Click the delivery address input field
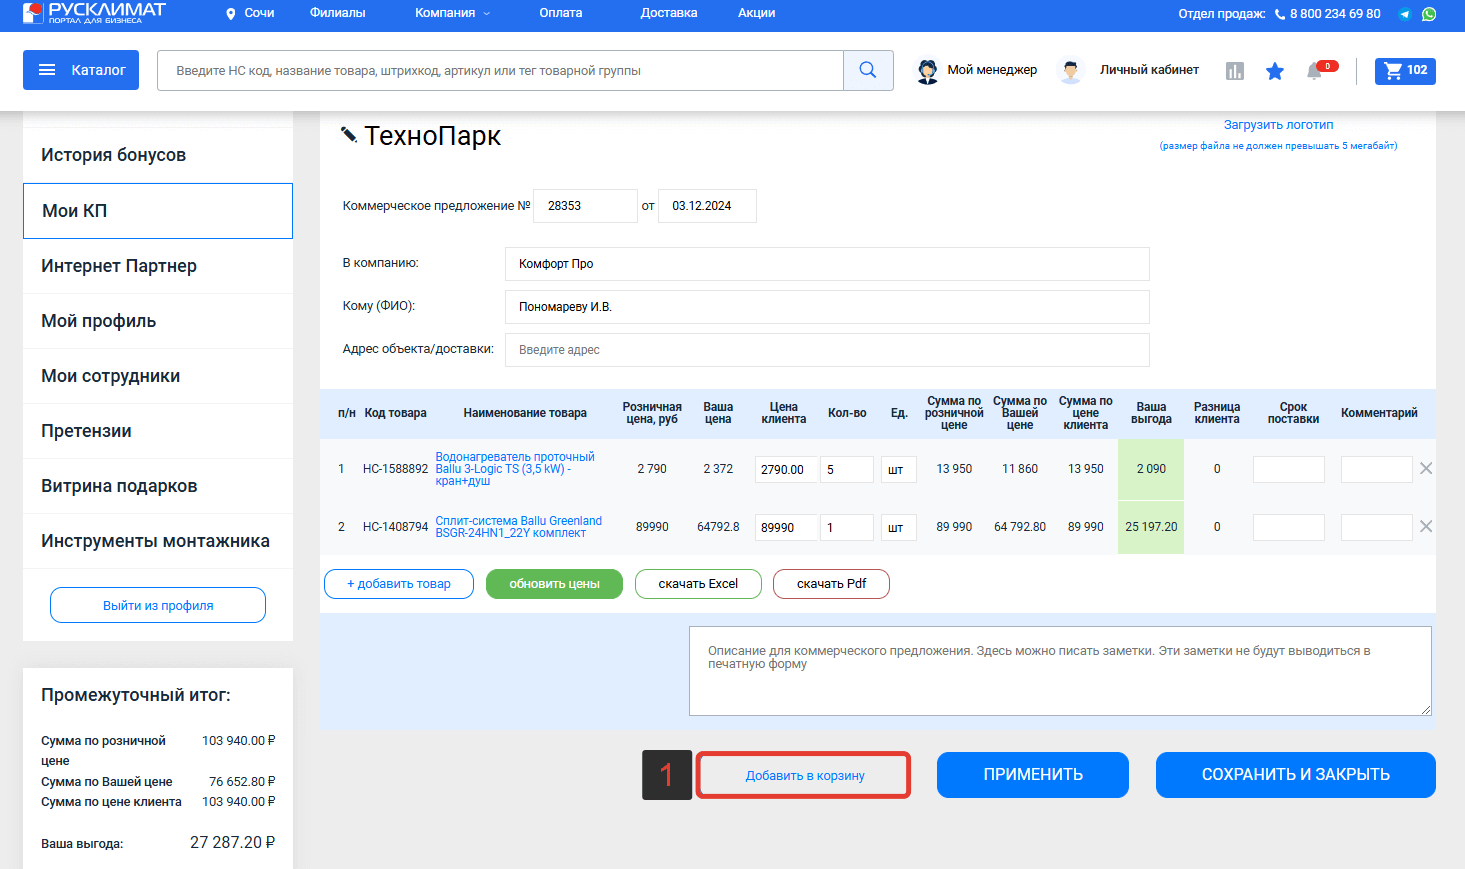 tap(827, 350)
